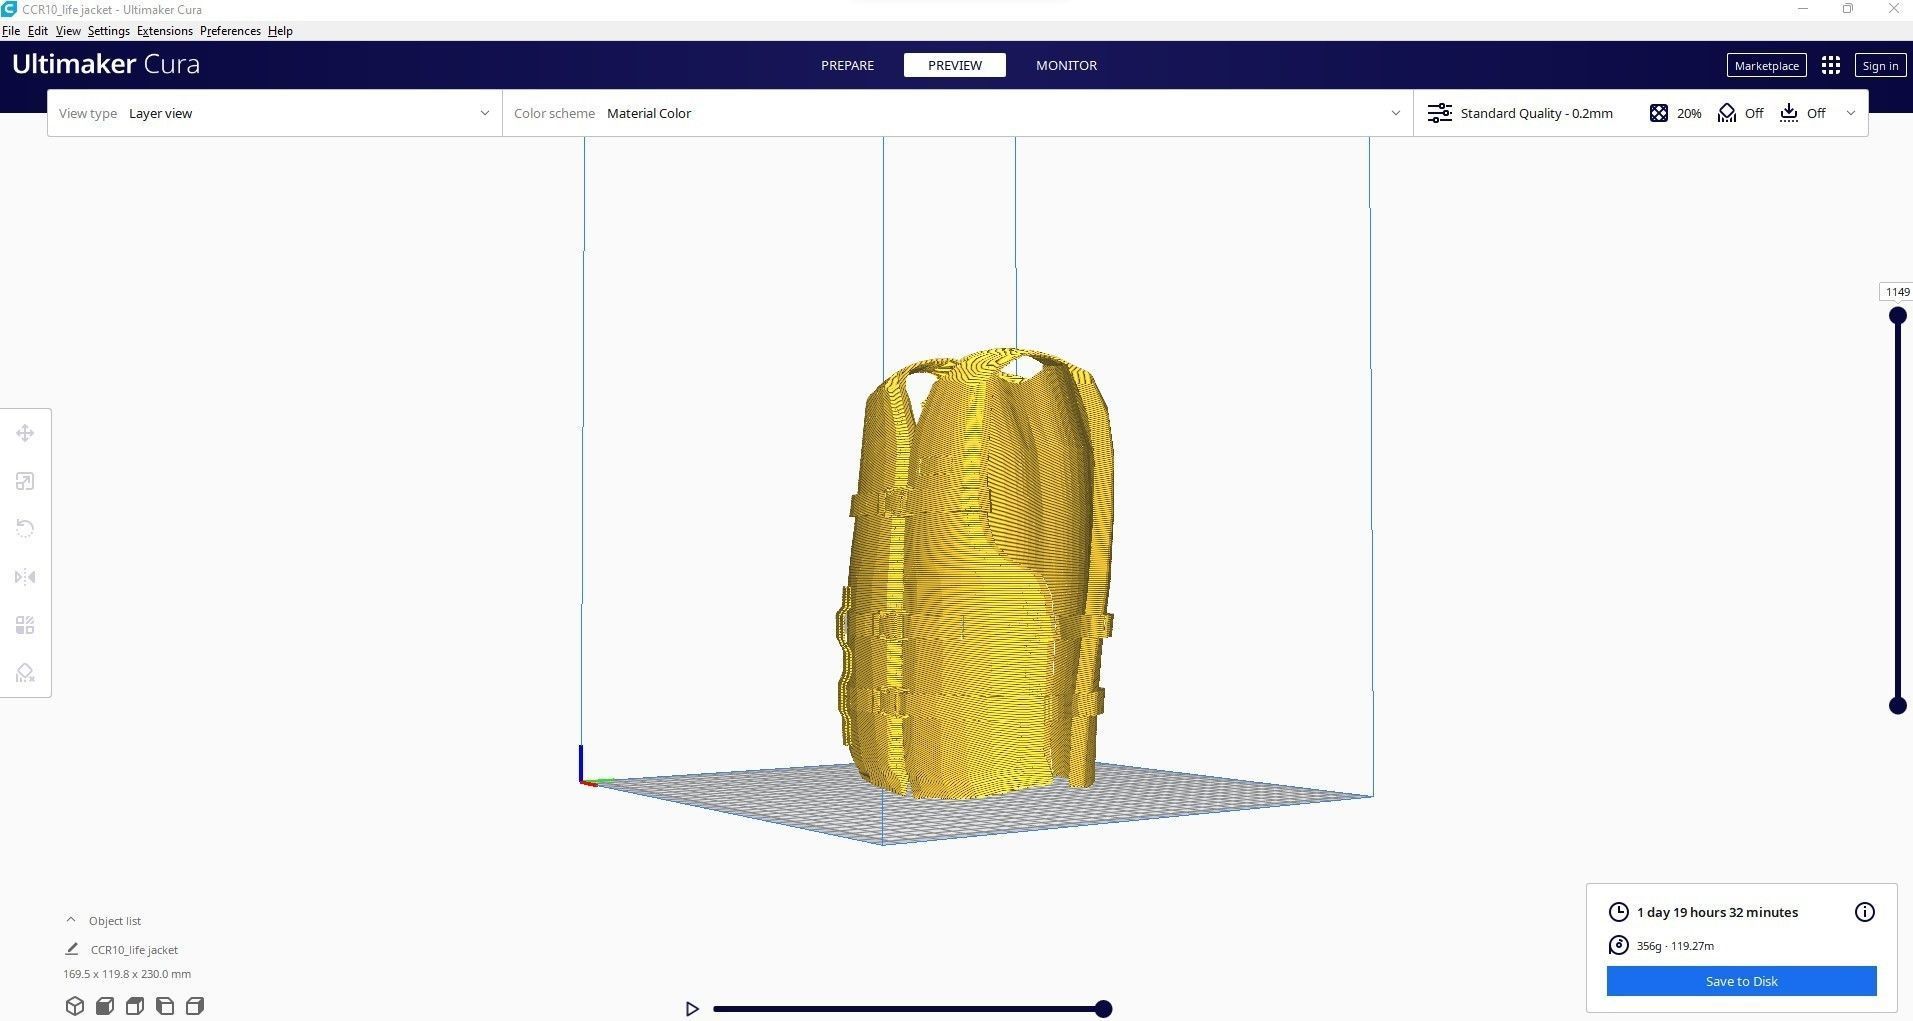Switch to the PREPARE stage

847,65
